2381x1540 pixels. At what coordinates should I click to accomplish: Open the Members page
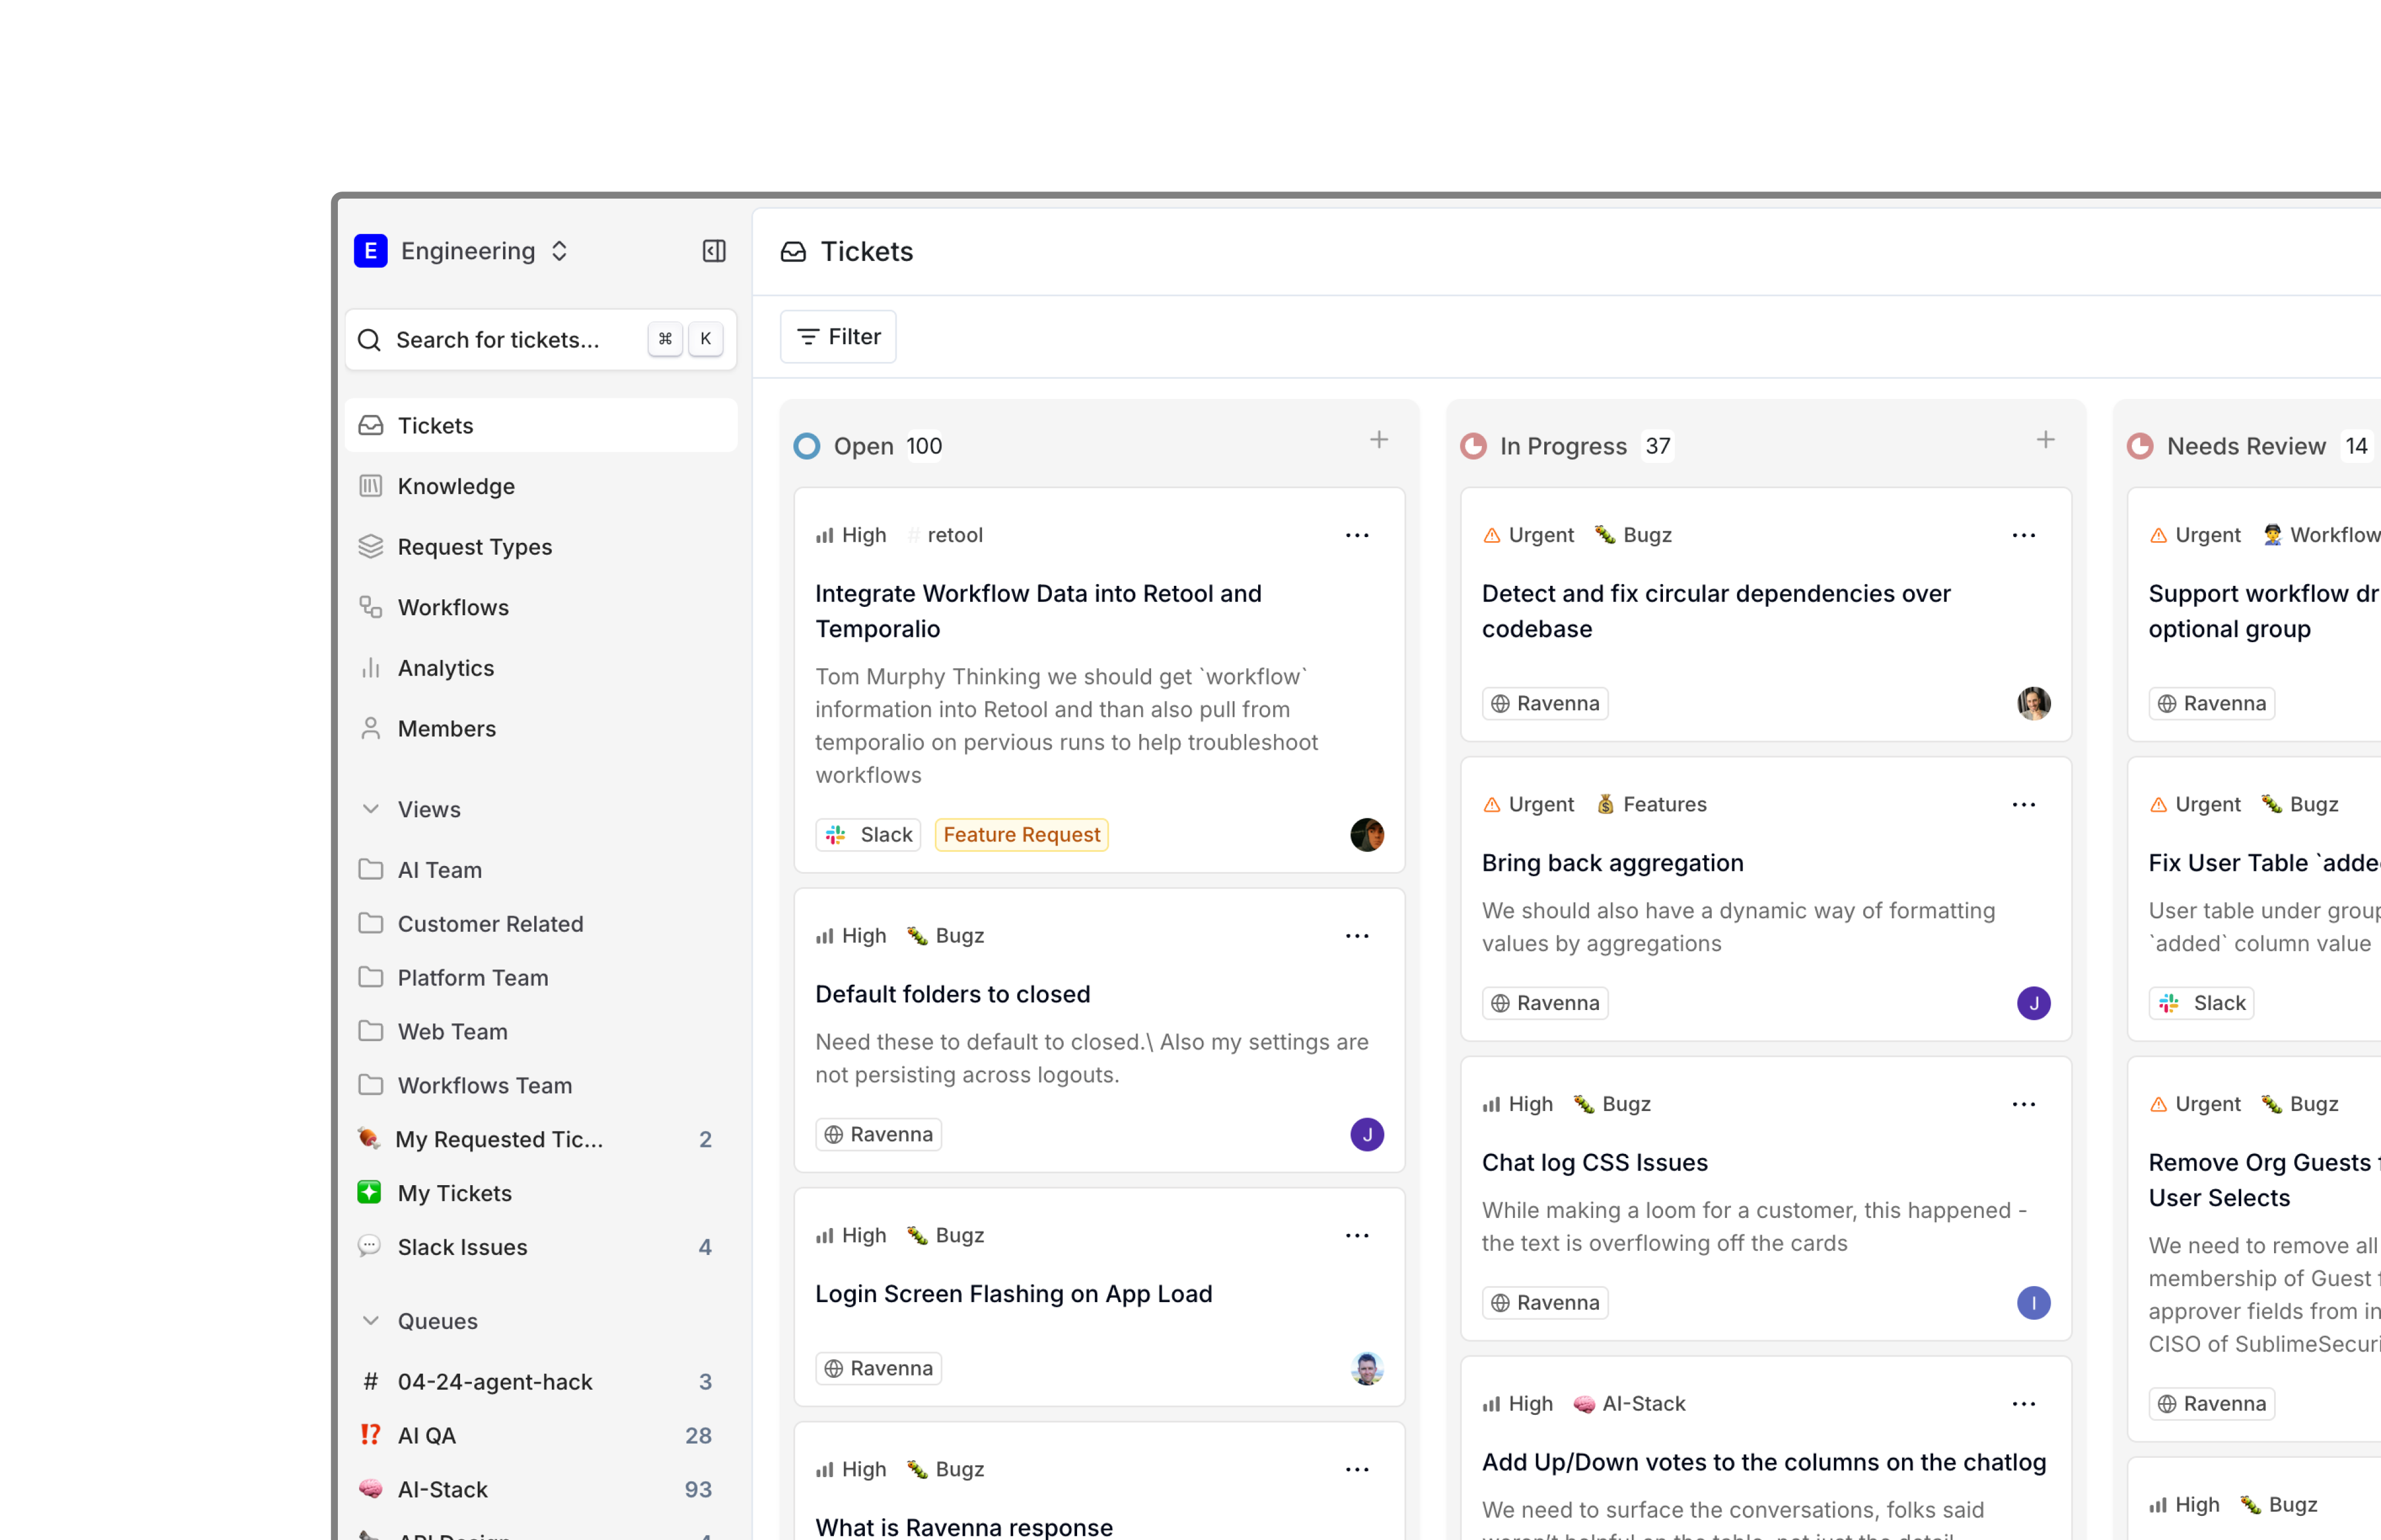pos(541,729)
